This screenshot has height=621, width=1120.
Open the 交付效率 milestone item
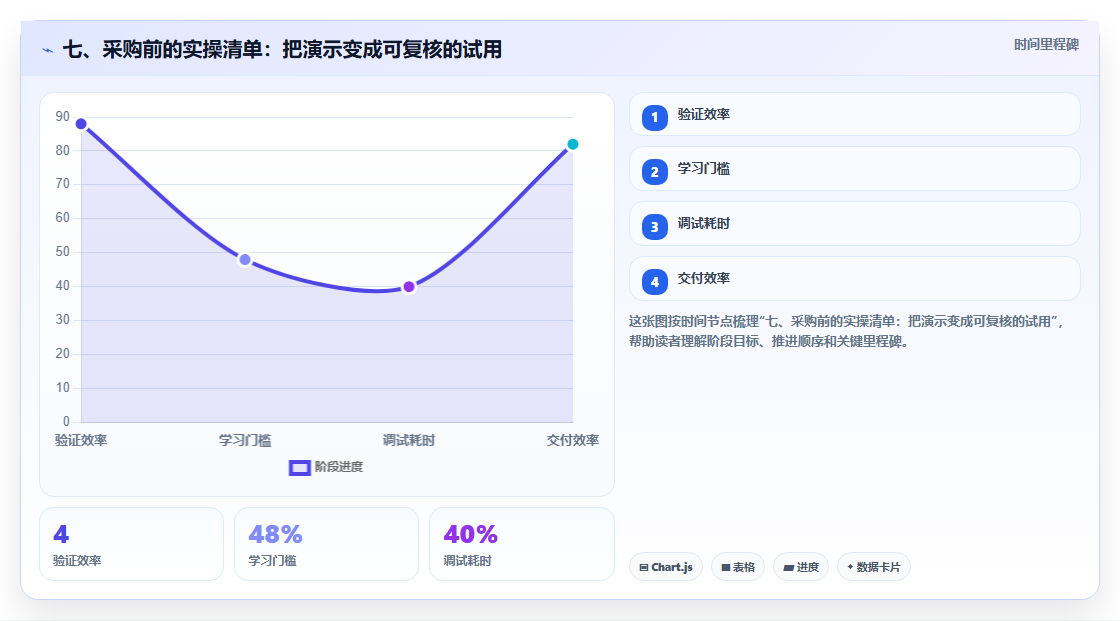coord(854,279)
